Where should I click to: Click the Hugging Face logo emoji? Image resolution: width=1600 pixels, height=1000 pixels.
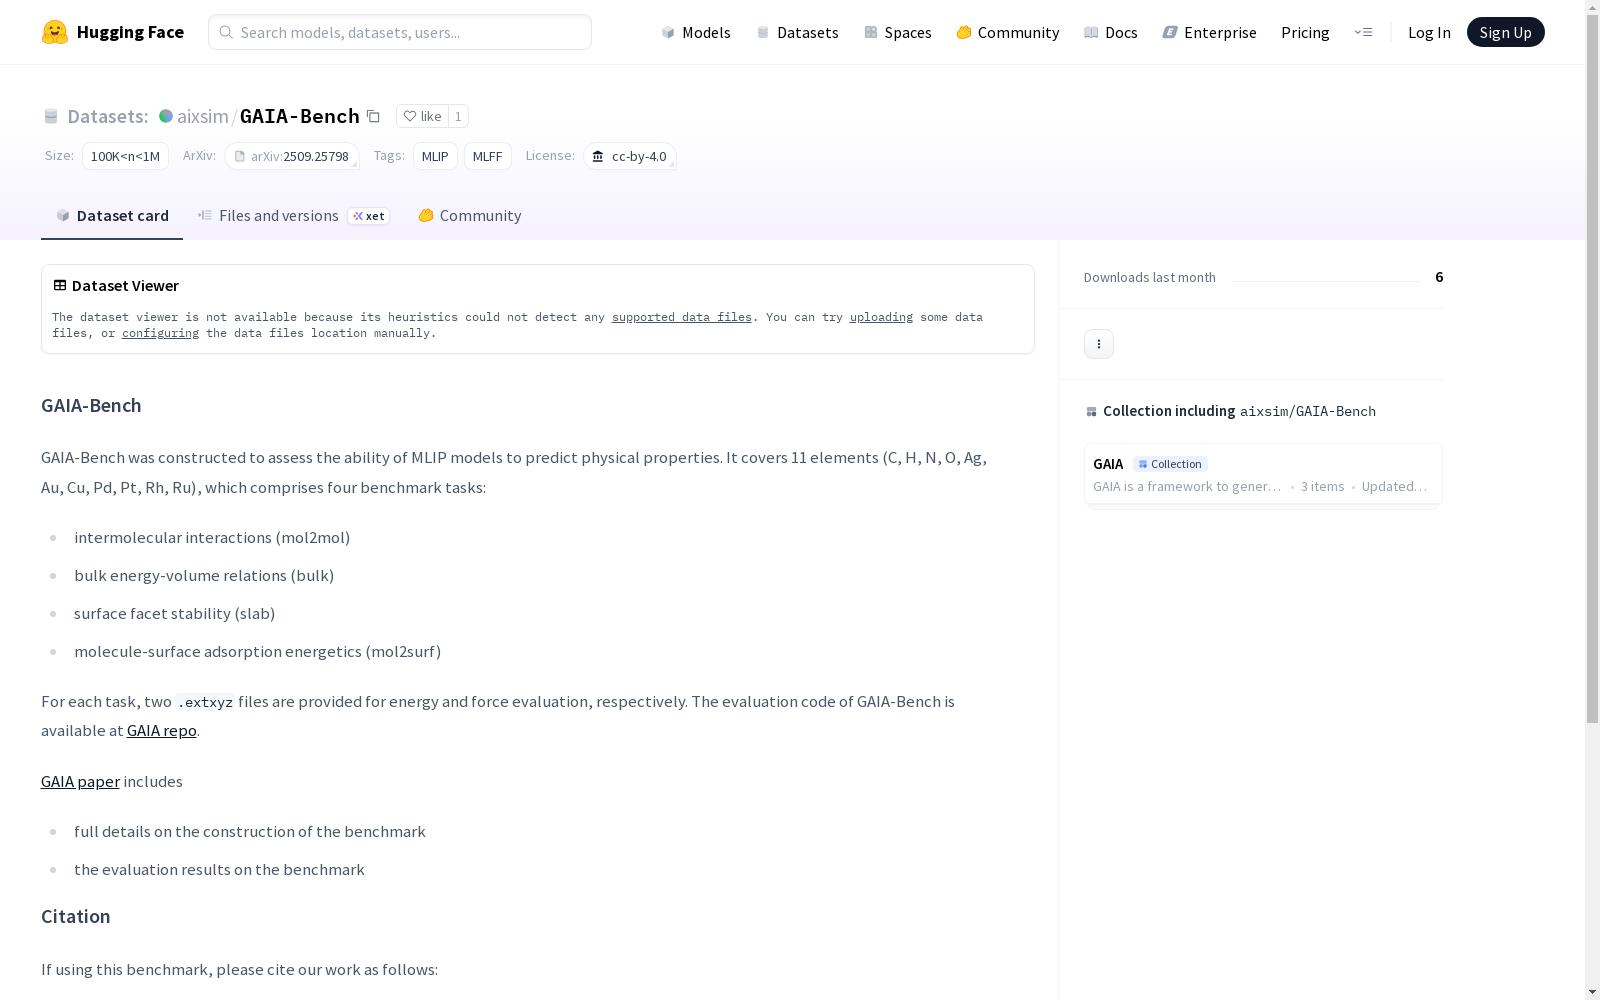[55, 32]
